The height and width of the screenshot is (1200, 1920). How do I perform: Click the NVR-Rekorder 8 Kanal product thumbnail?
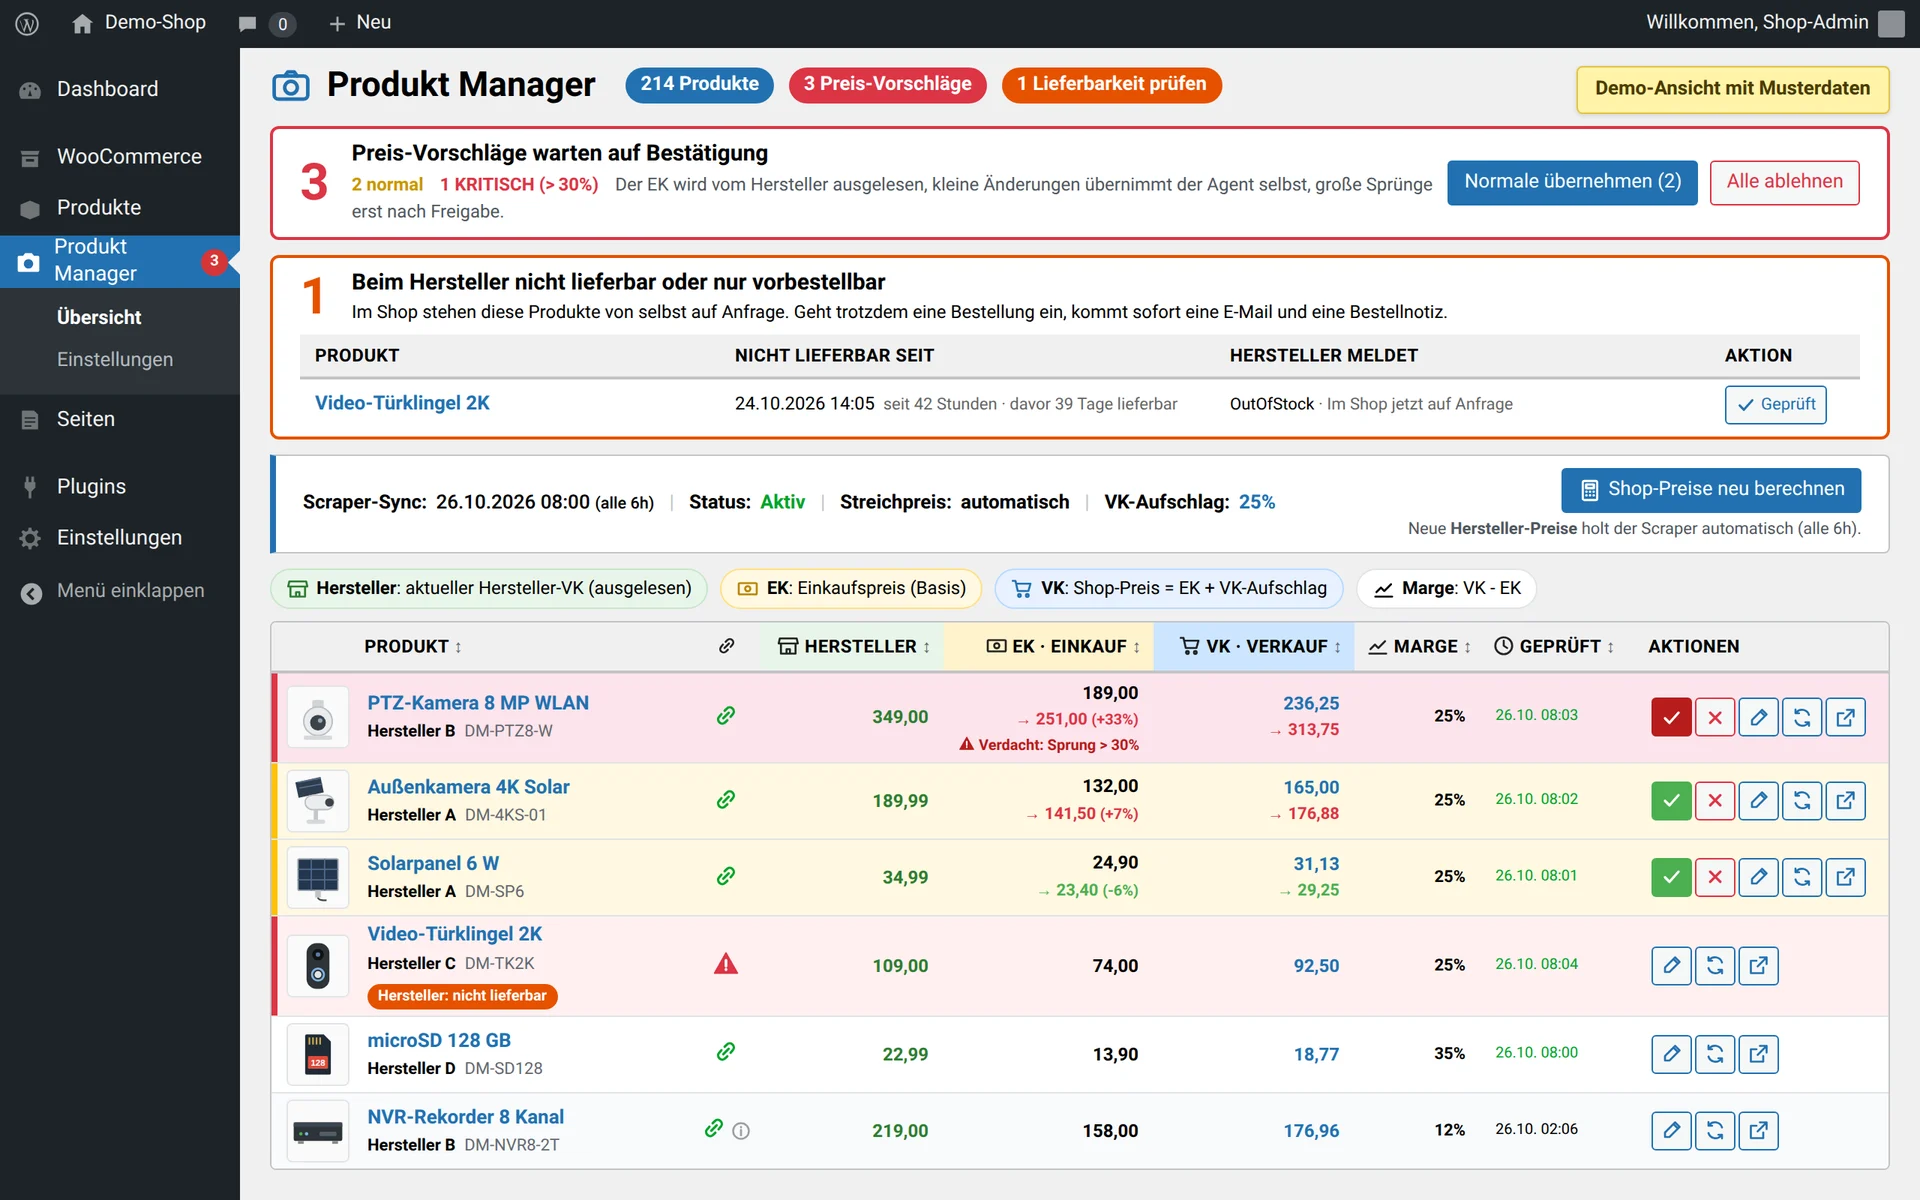tap(318, 1131)
